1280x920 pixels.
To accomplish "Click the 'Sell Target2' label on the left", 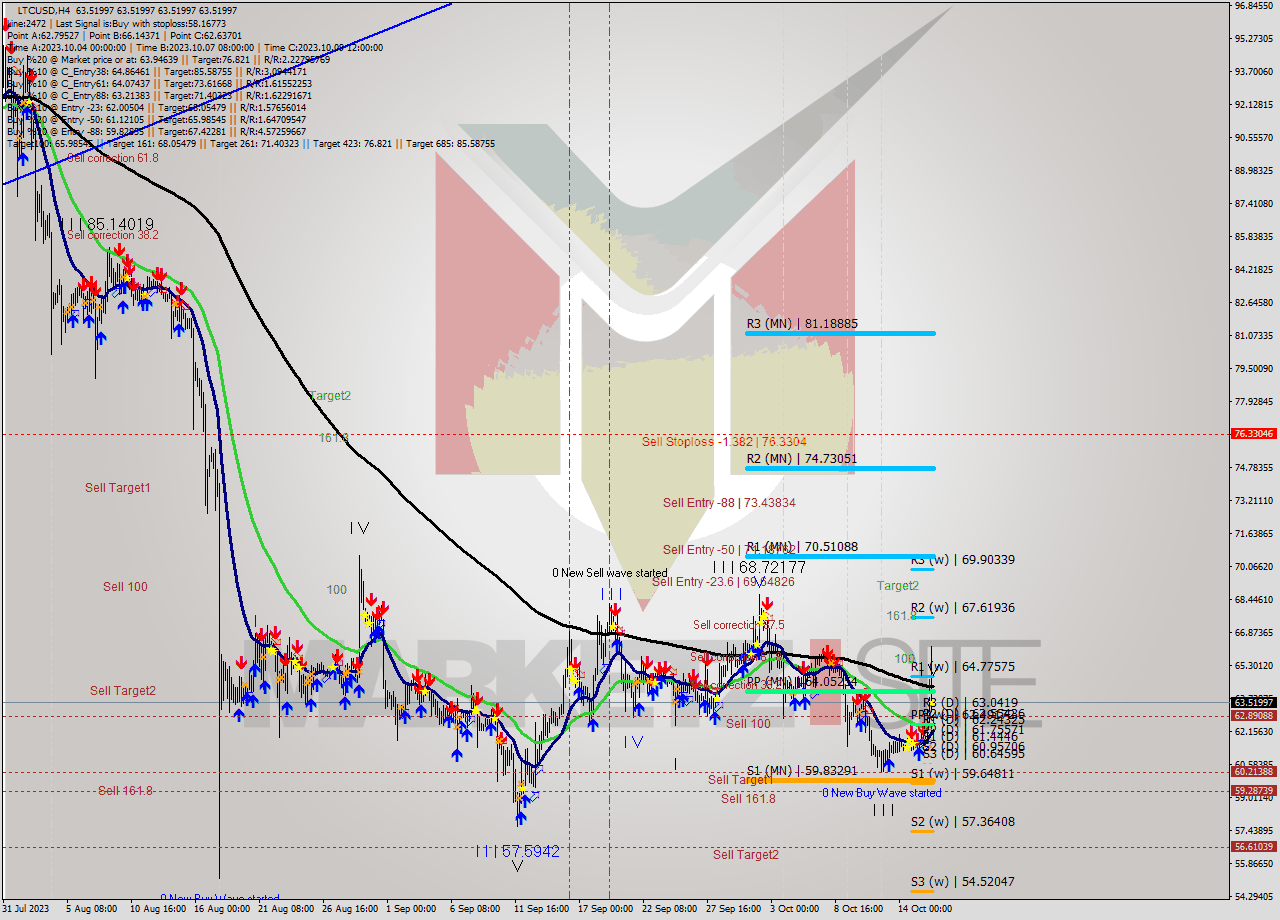I will (123, 691).
